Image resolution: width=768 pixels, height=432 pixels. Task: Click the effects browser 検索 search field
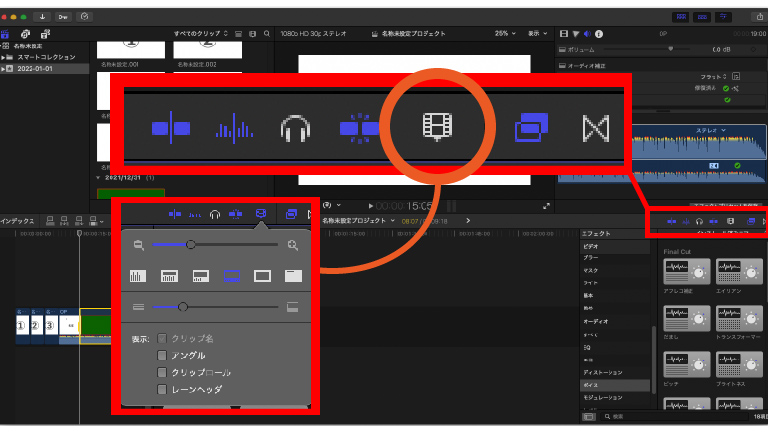[x=676, y=416]
